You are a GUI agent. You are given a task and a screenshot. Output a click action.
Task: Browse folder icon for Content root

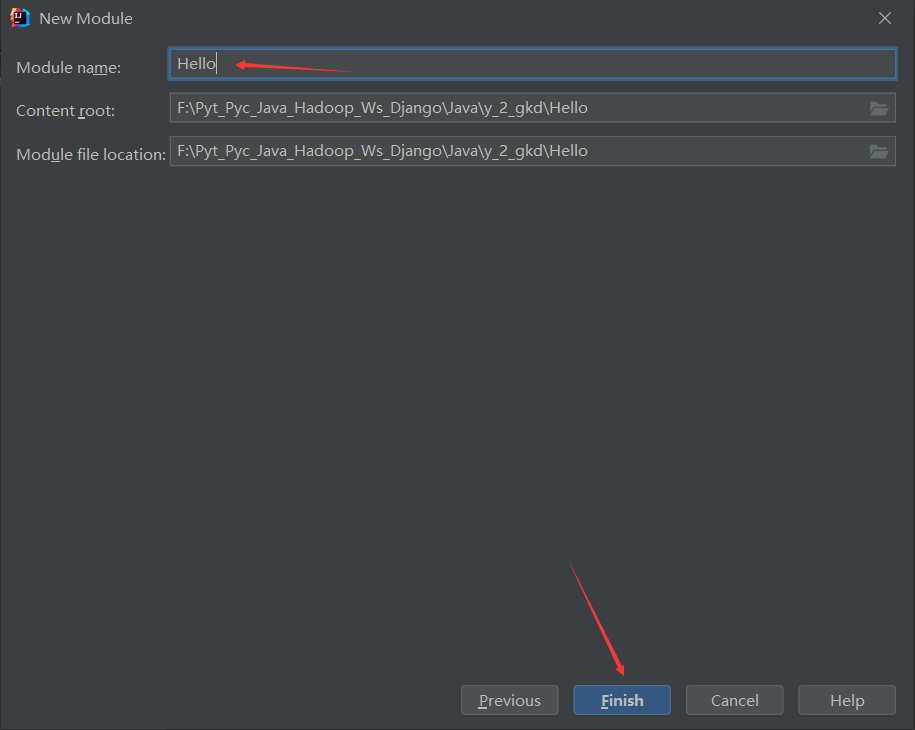click(x=879, y=109)
